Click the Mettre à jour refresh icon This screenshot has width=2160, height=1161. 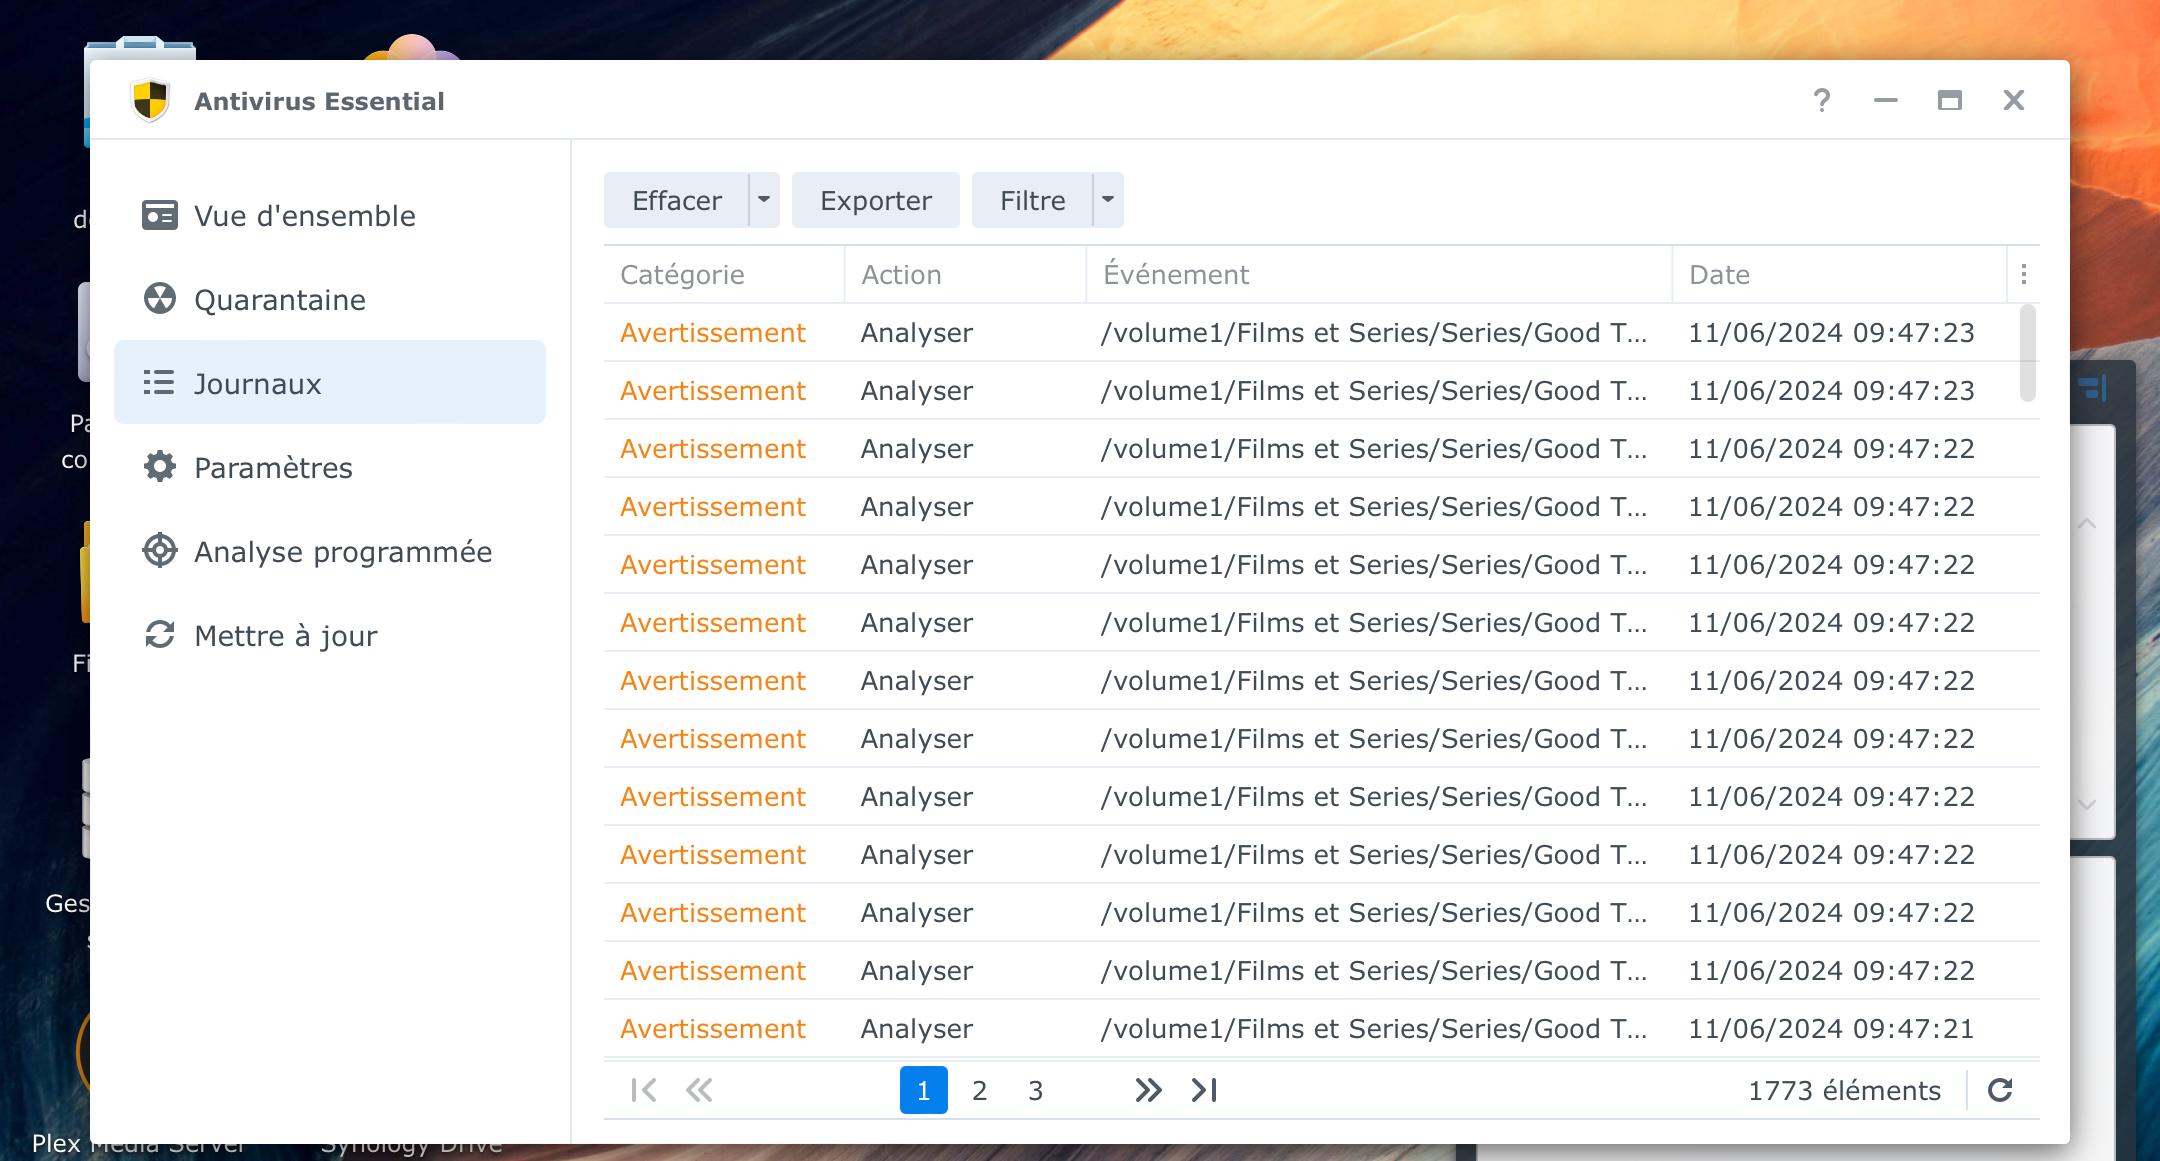point(160,635)
